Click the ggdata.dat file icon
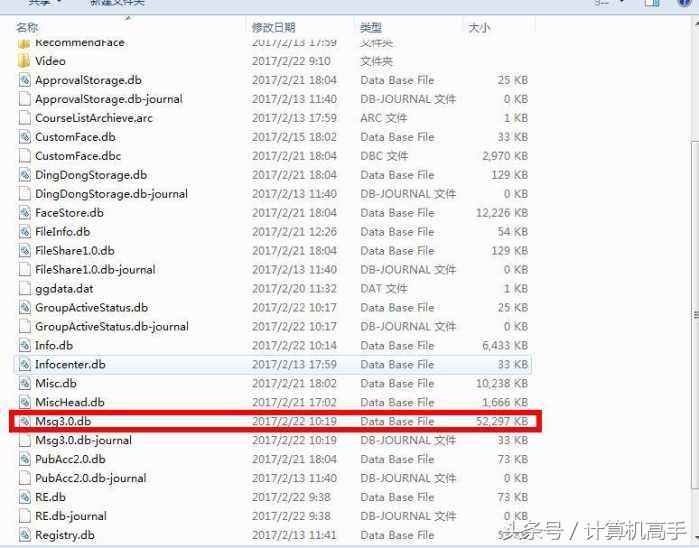The image size is (699, 548). click(x=25, y=288)
